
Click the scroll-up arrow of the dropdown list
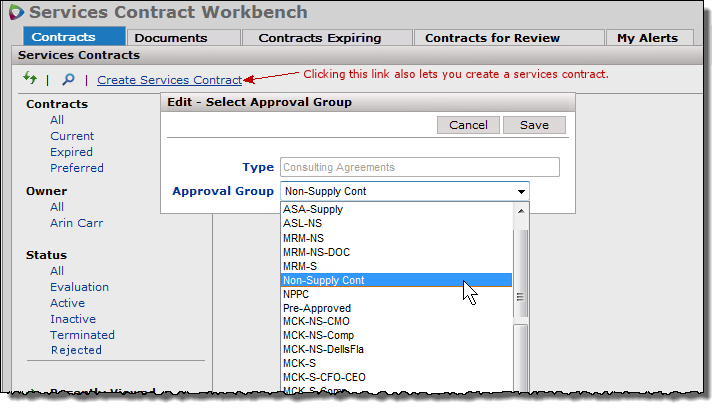coord(521,210)
